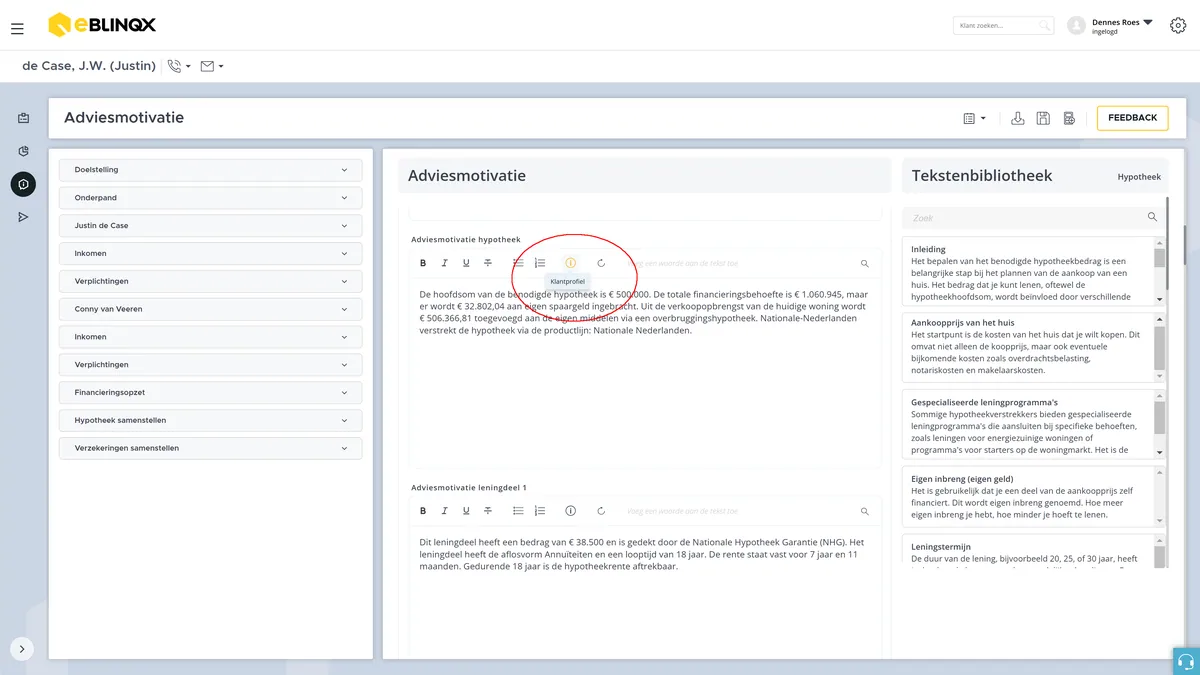
Task: Click the calculator plus icon in header
Action: pos(1069,118)
